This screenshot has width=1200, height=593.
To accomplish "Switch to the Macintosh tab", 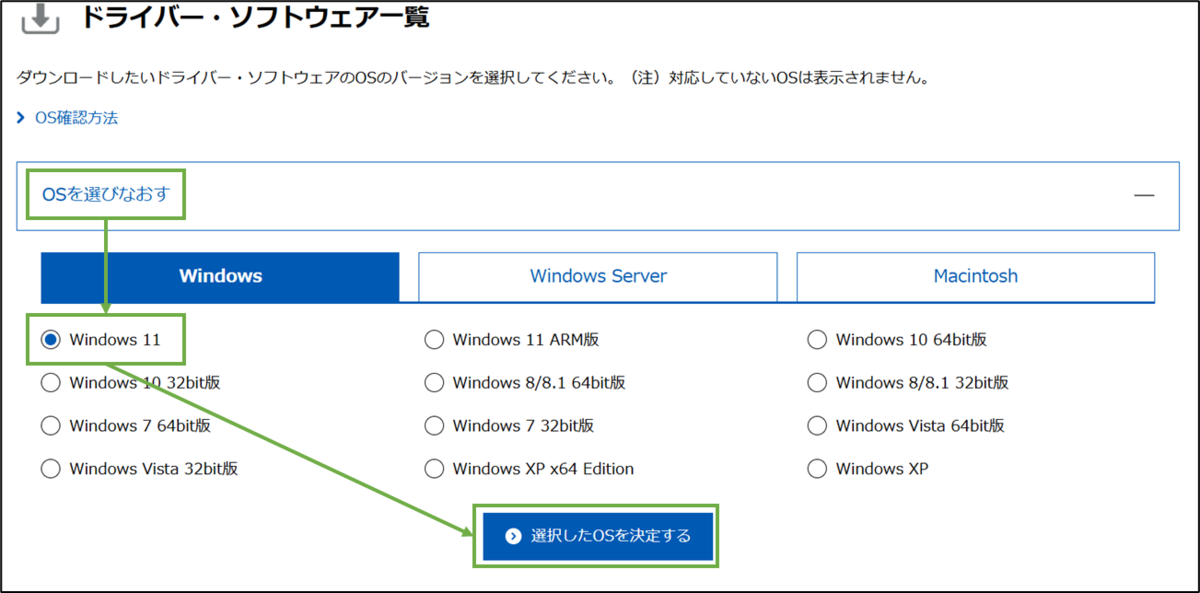I will [975, 277].
